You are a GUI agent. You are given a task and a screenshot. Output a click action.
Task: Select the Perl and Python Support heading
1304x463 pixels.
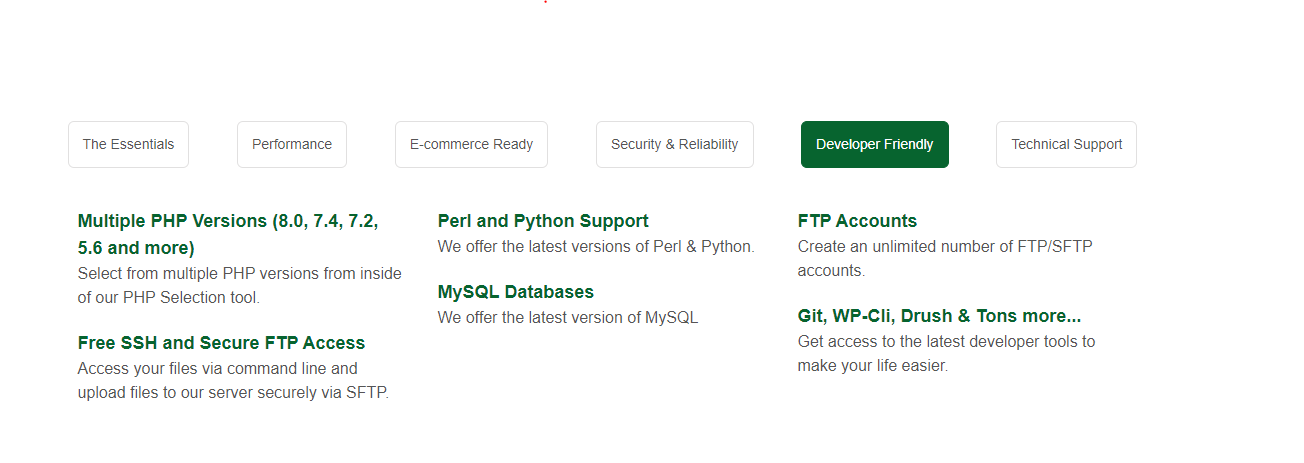pyautogui.click(x=543, y=221)
